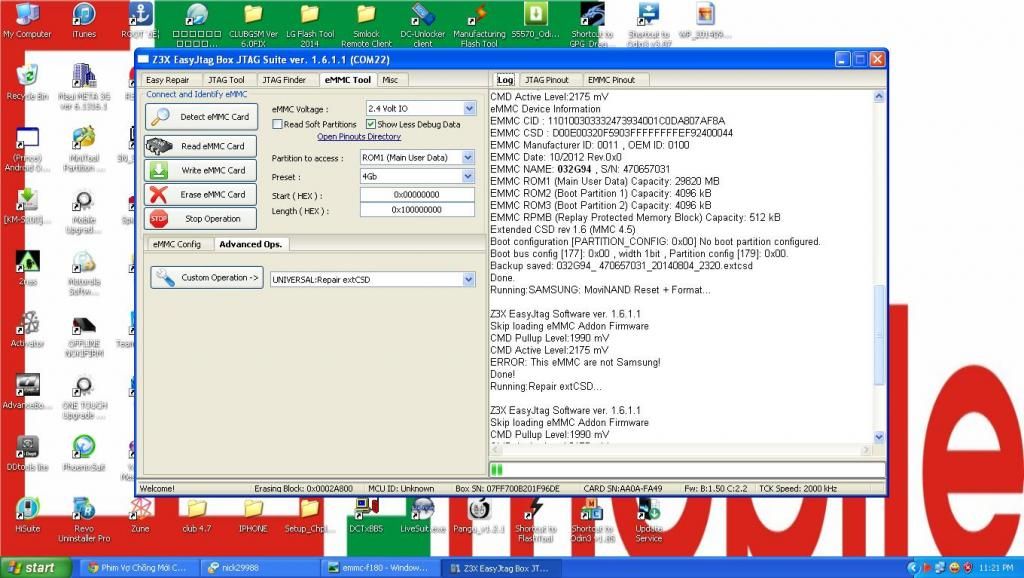
Task: Open My Computer desktop icon
Action: tap(27, 21)
